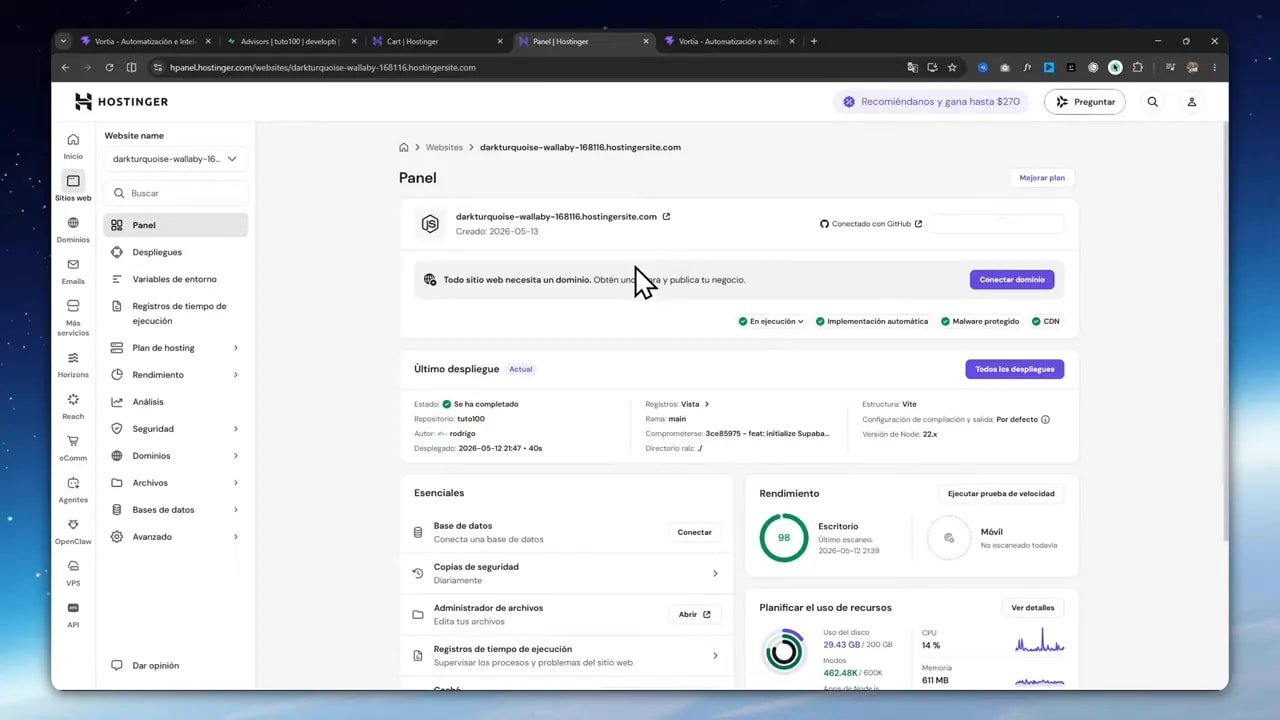Open the browser extensions puzzle icon
This screenshot has height=720, width=1280.
(1137, 67)
